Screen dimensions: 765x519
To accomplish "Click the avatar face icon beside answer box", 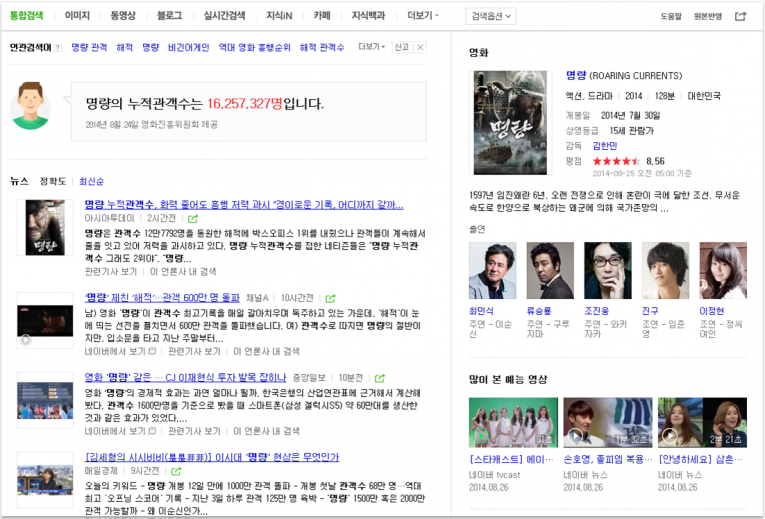I will click(30, 106).
